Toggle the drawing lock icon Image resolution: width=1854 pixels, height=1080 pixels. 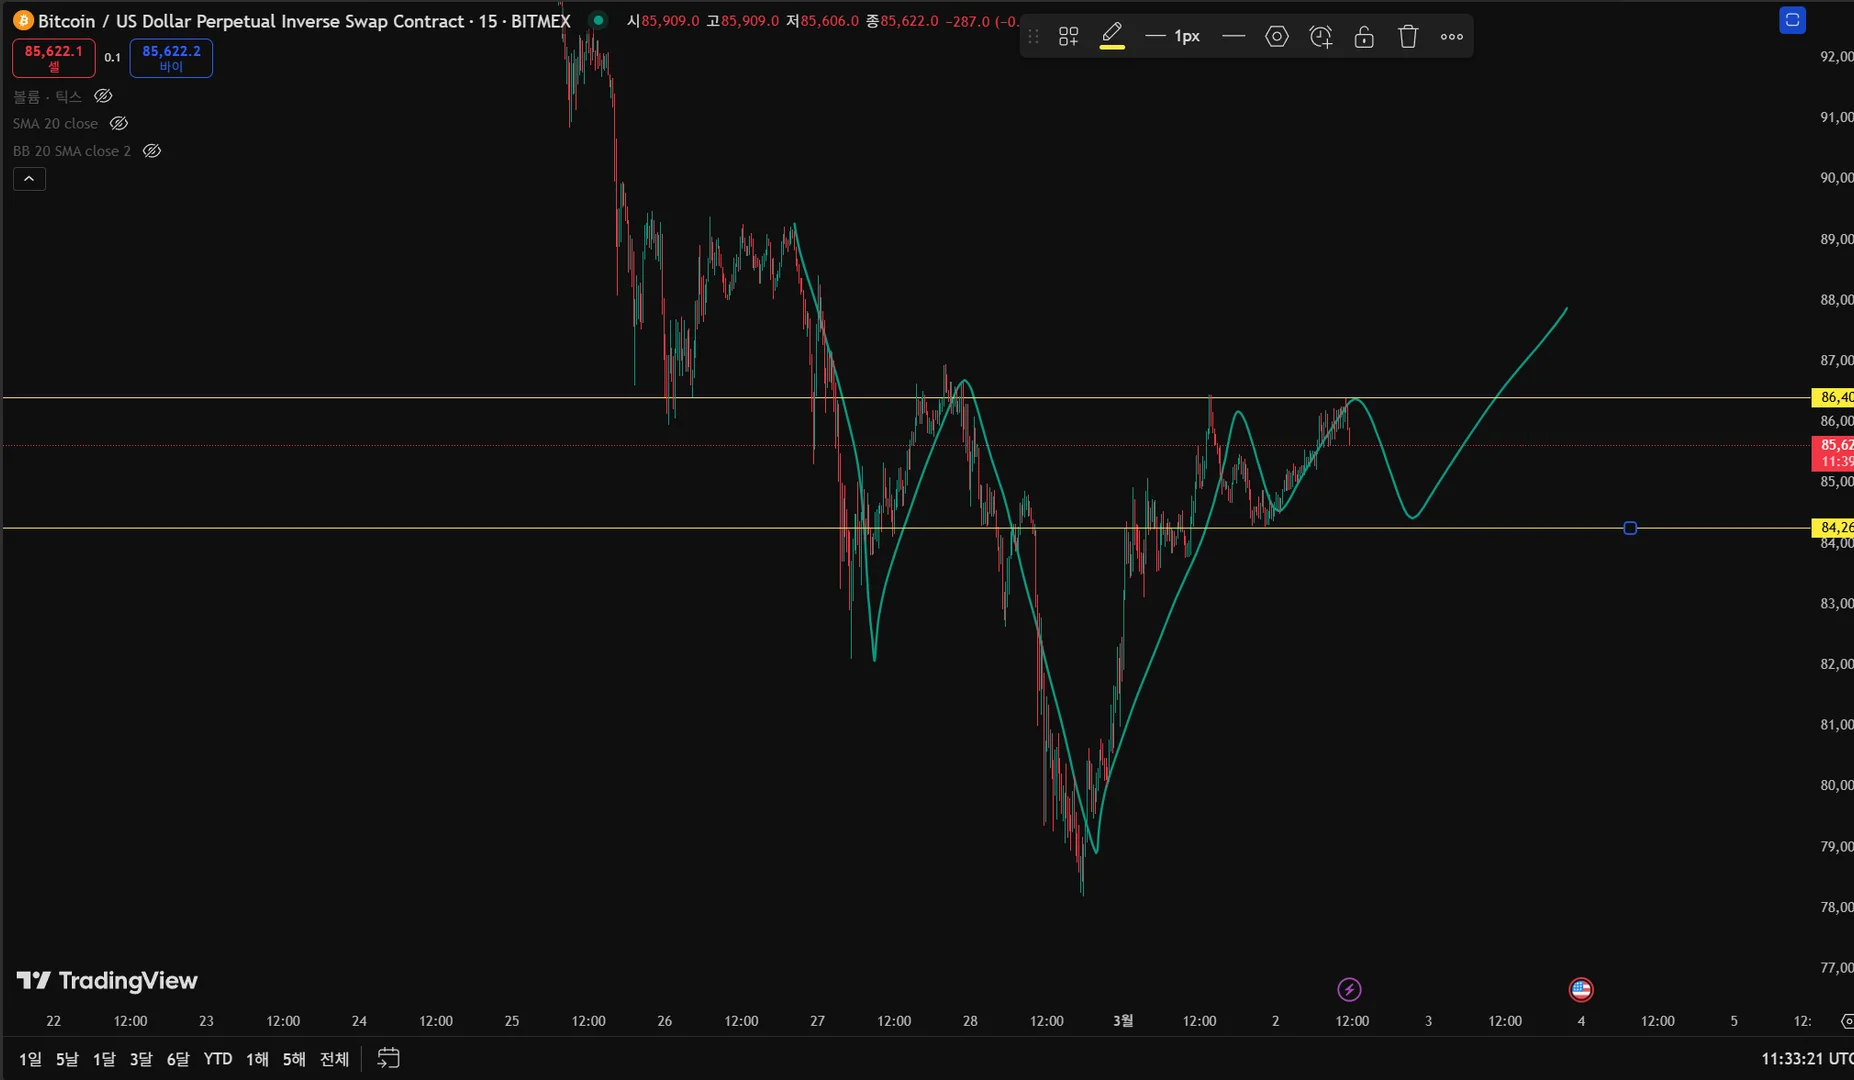click(x=1364, y=37)
